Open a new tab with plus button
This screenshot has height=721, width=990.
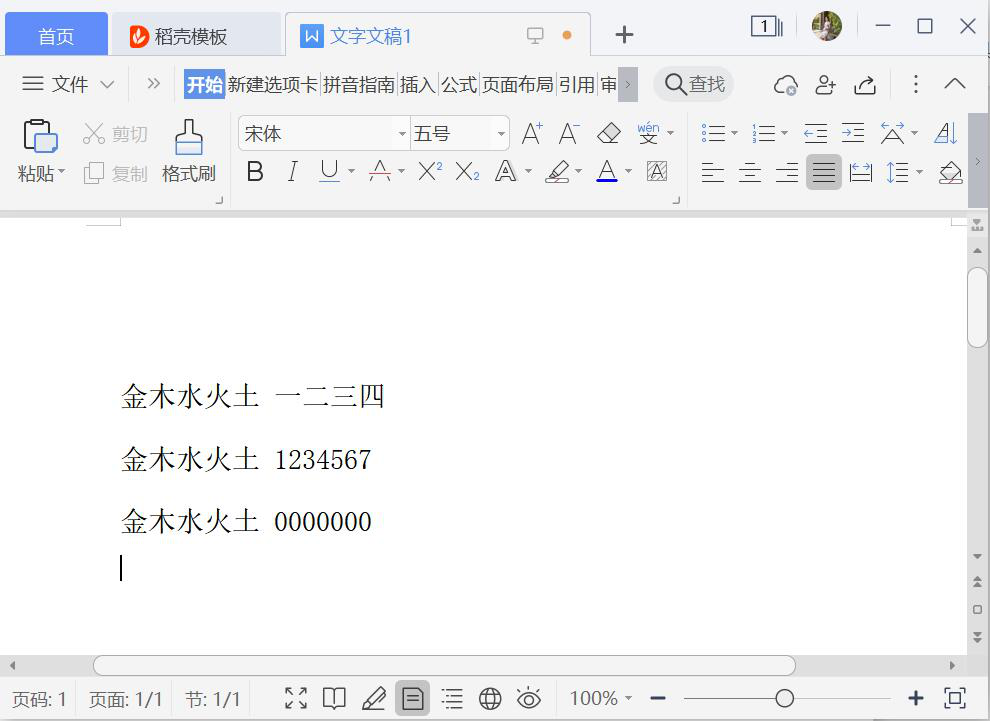pyautogui.click(x=624, y=36)
